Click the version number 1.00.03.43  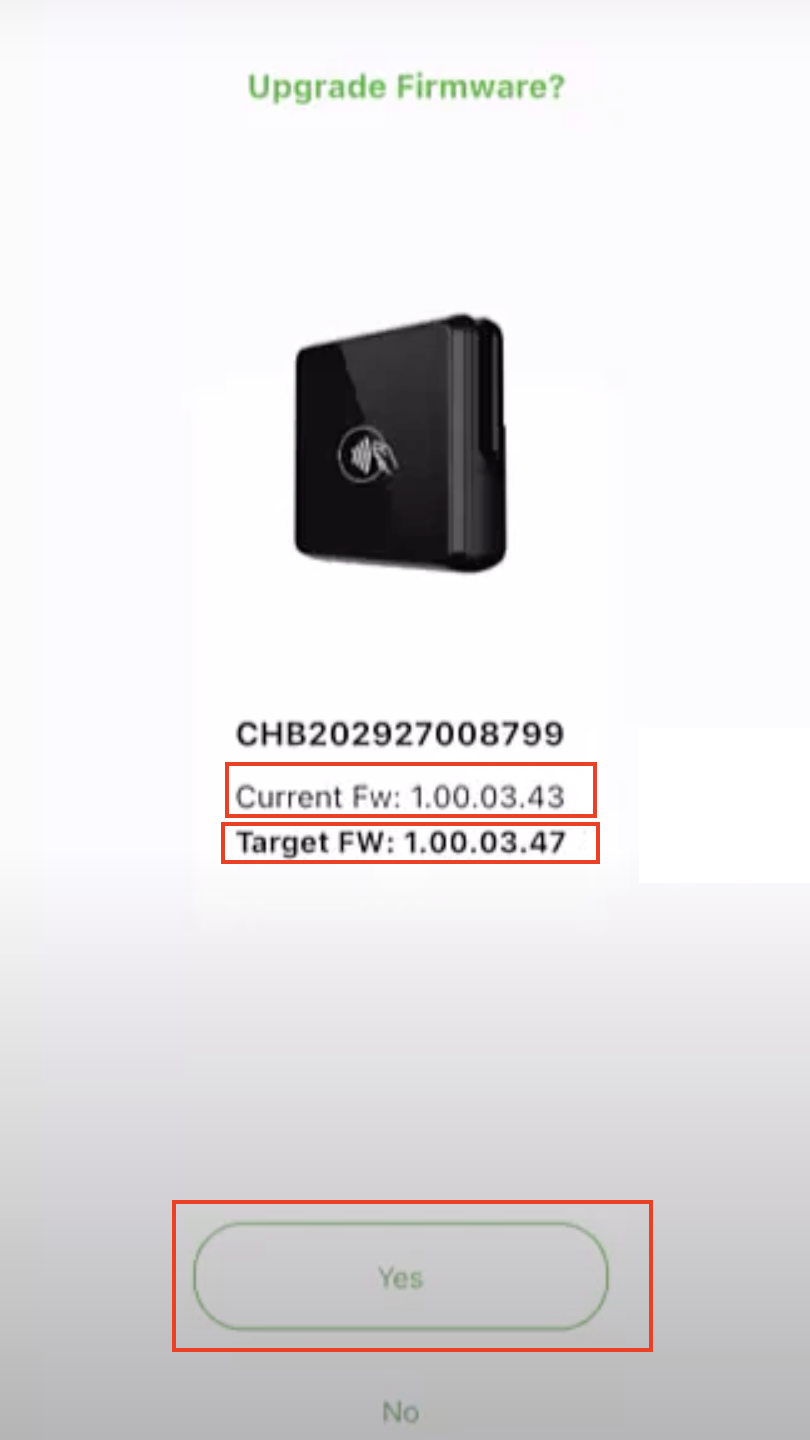[x=489, y=797]
